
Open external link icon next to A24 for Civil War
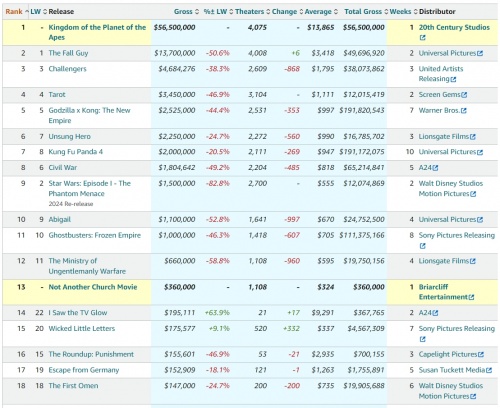tap(435, 168)
